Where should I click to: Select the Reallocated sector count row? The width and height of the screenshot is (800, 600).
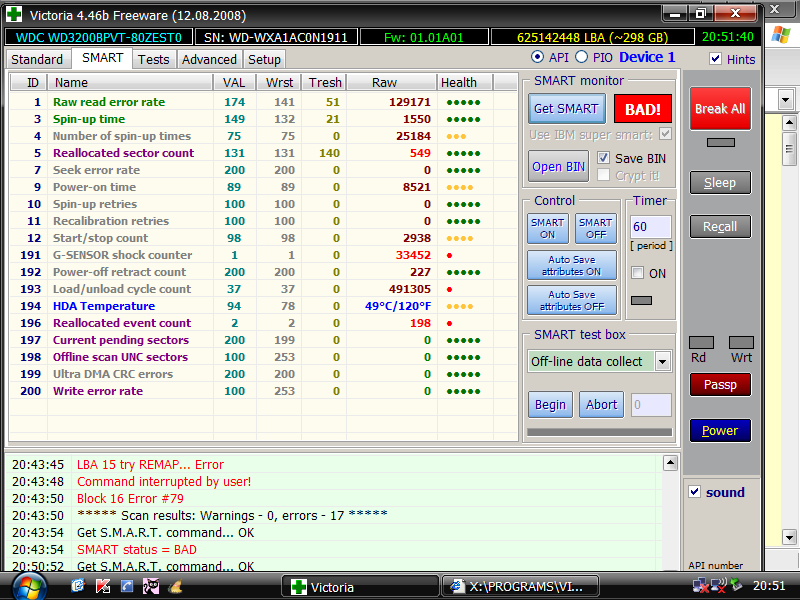coord(263,153)
